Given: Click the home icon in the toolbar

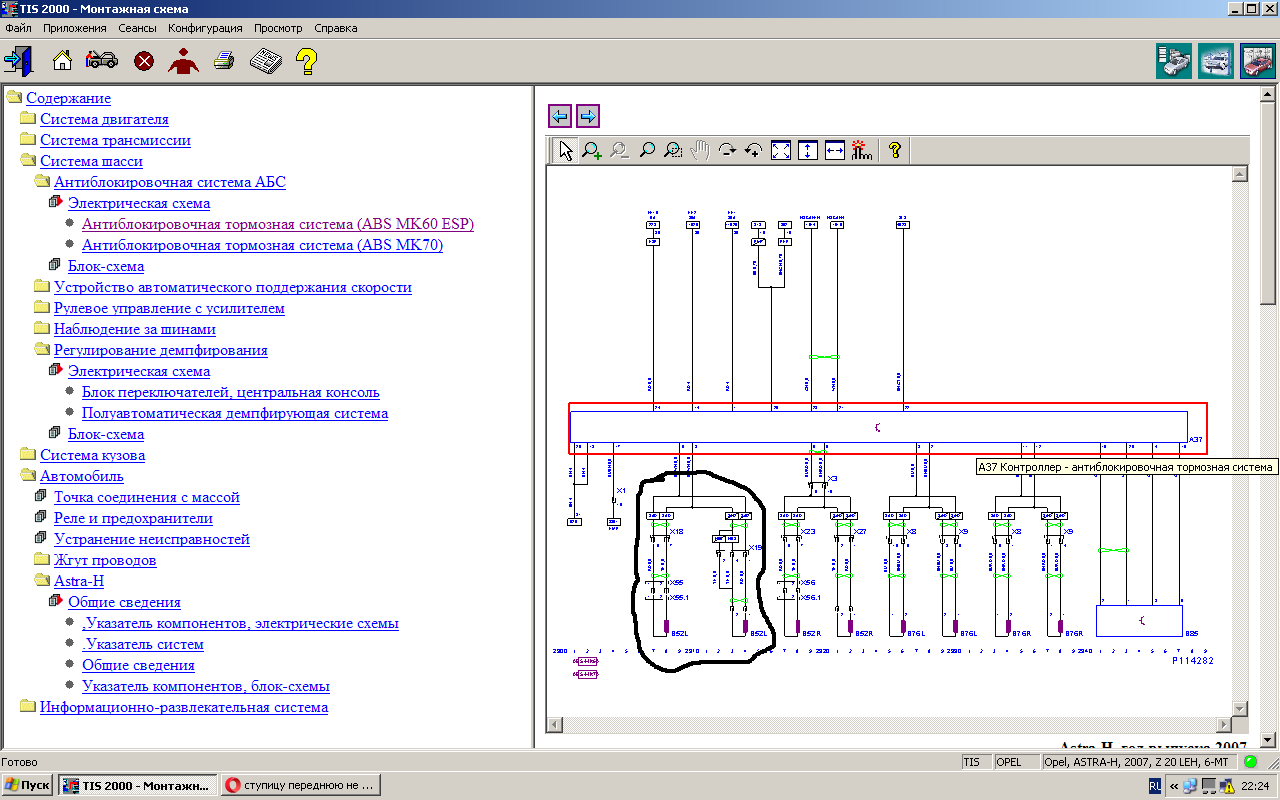Looking at the screenshot, I should click(x=62, y=61).
